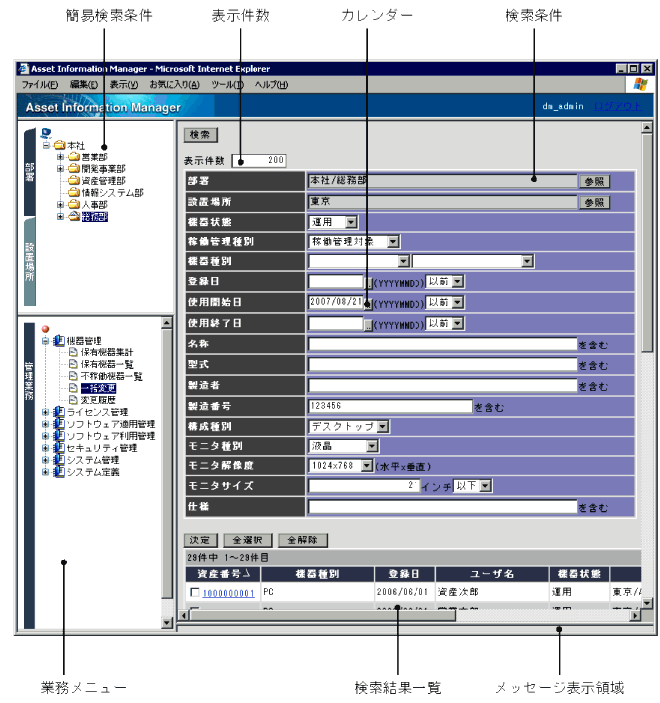Click the 機器管理 book icon

click(59, 341)
